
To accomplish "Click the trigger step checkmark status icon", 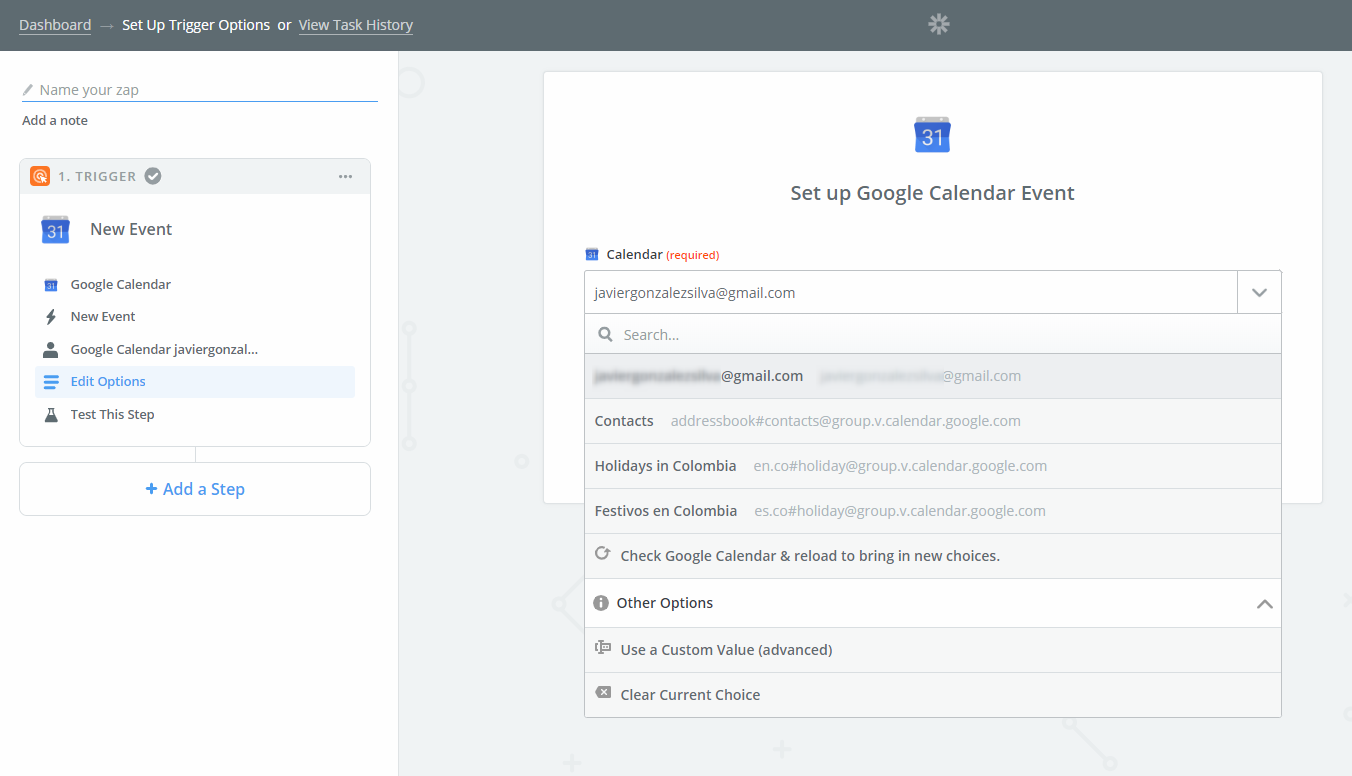I will coord(153,176).
